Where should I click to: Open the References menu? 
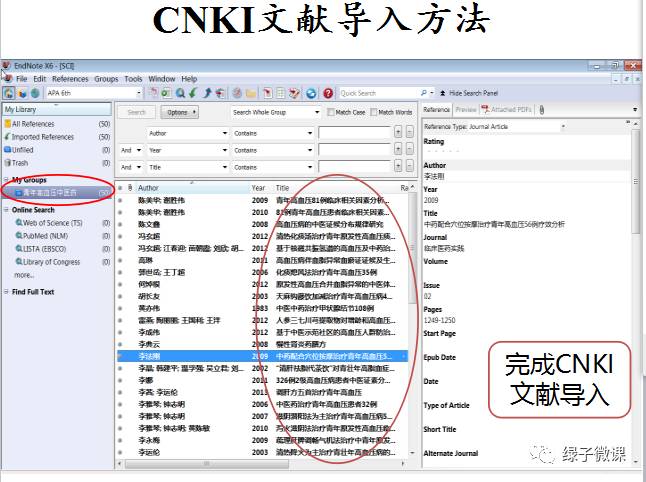tap(70, 79)
